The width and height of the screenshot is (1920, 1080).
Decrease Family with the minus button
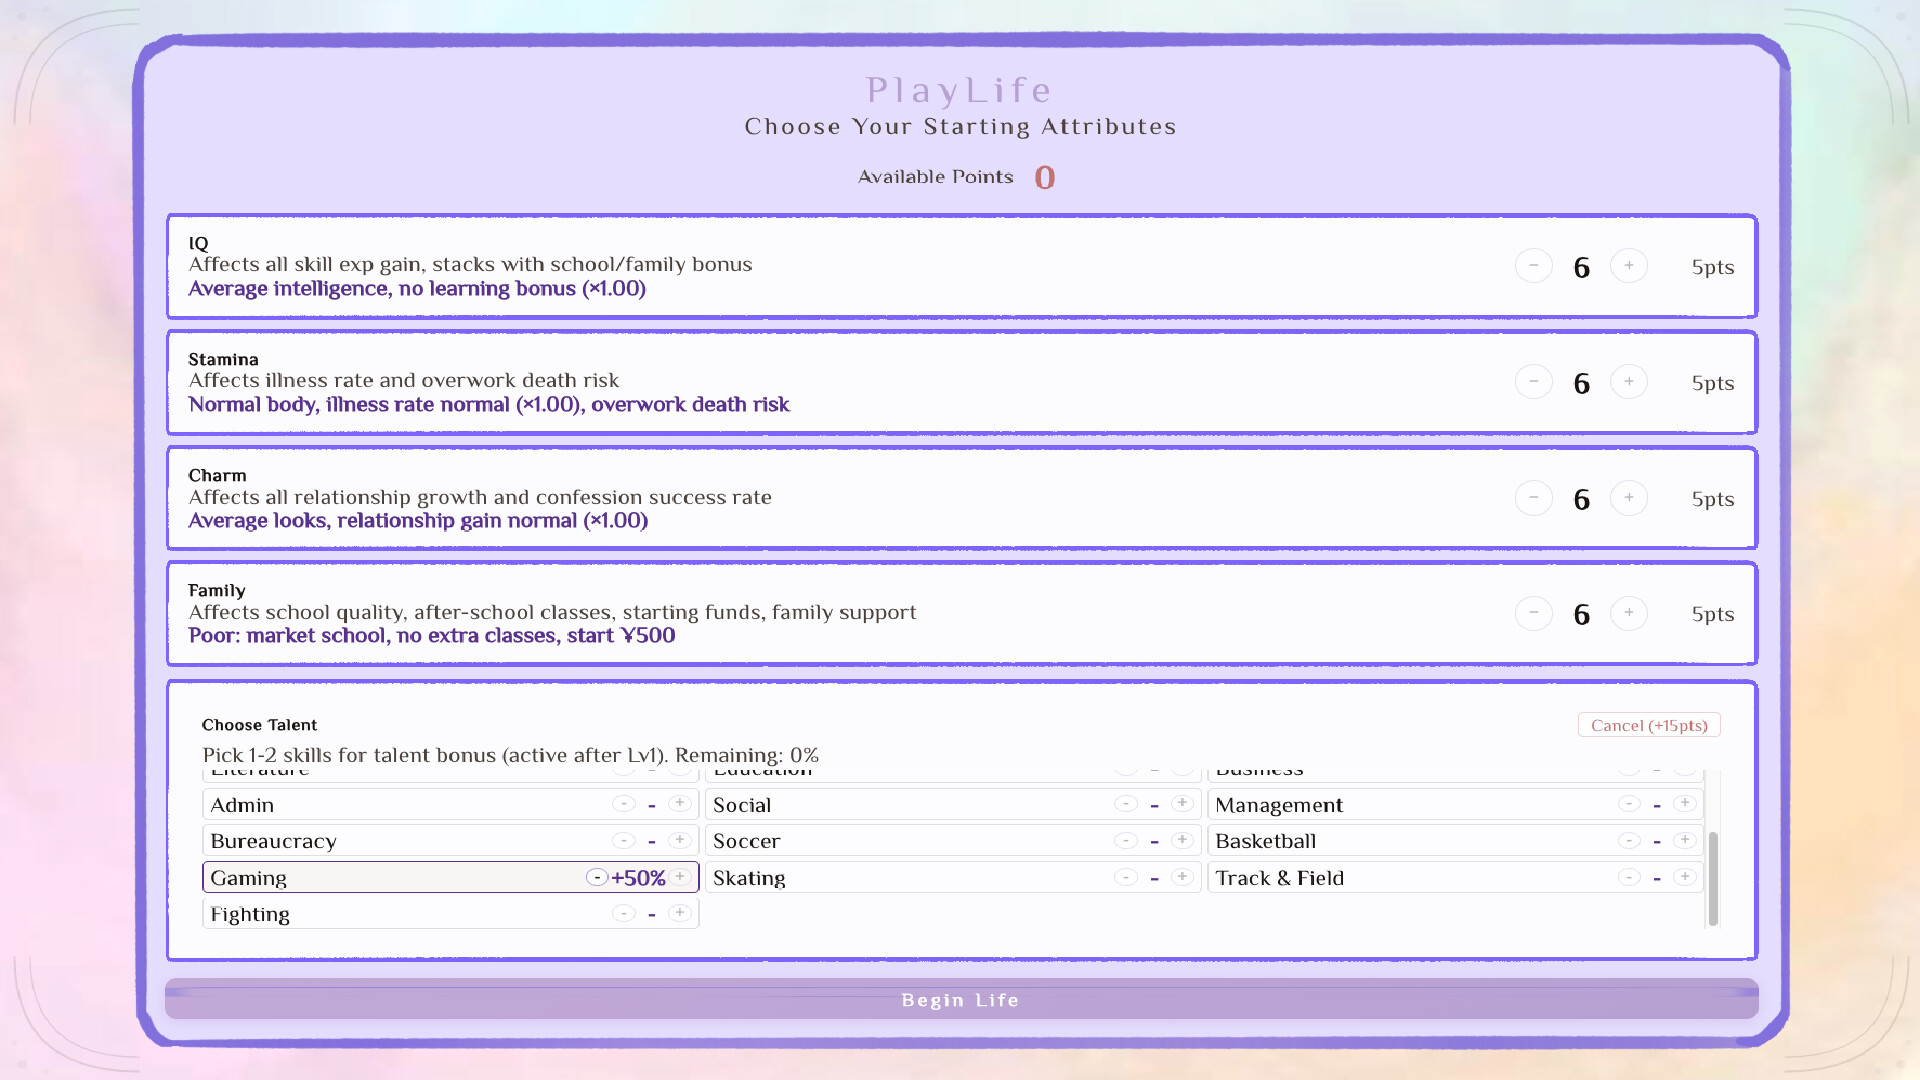coord(1533,613)
